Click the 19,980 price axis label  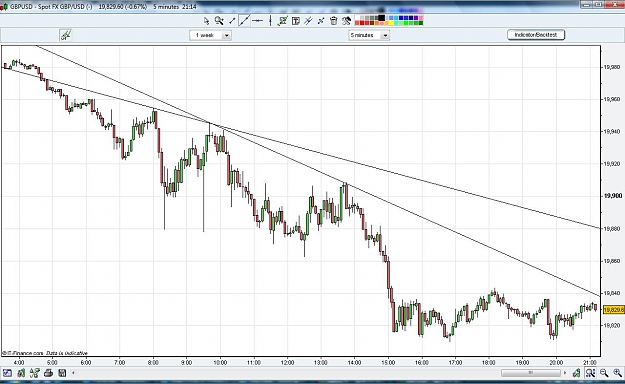[x=612, y=67]
